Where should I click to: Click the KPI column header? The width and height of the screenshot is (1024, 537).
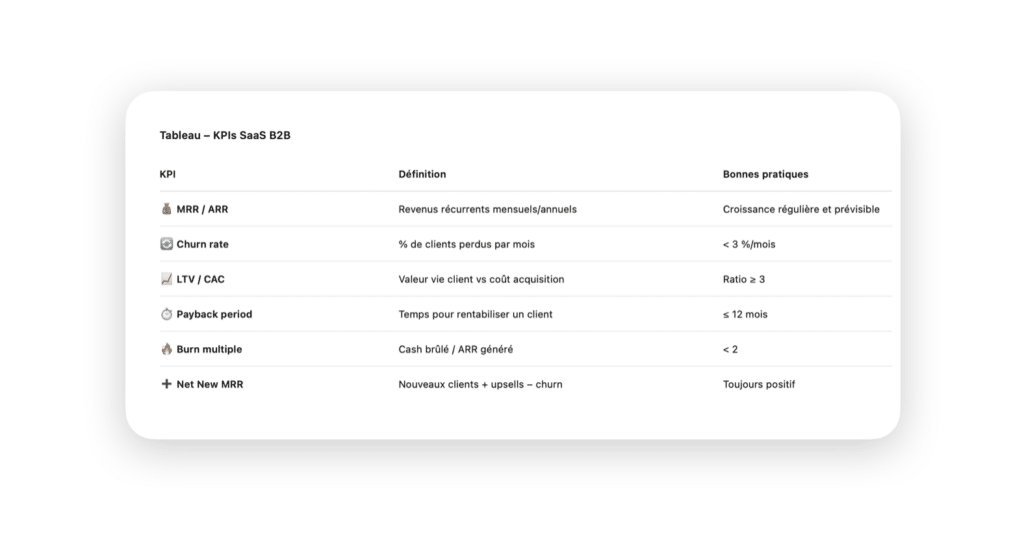(168, 174)
